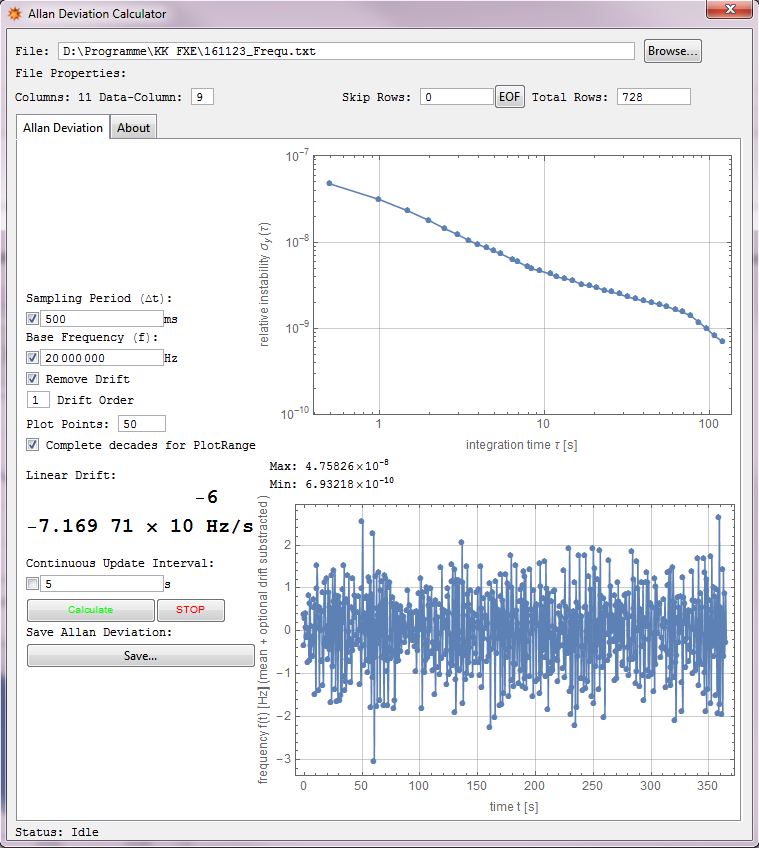Click the Plot Points field showing 50
Screen dimensions: 759x848
click(x=142, y=424)
